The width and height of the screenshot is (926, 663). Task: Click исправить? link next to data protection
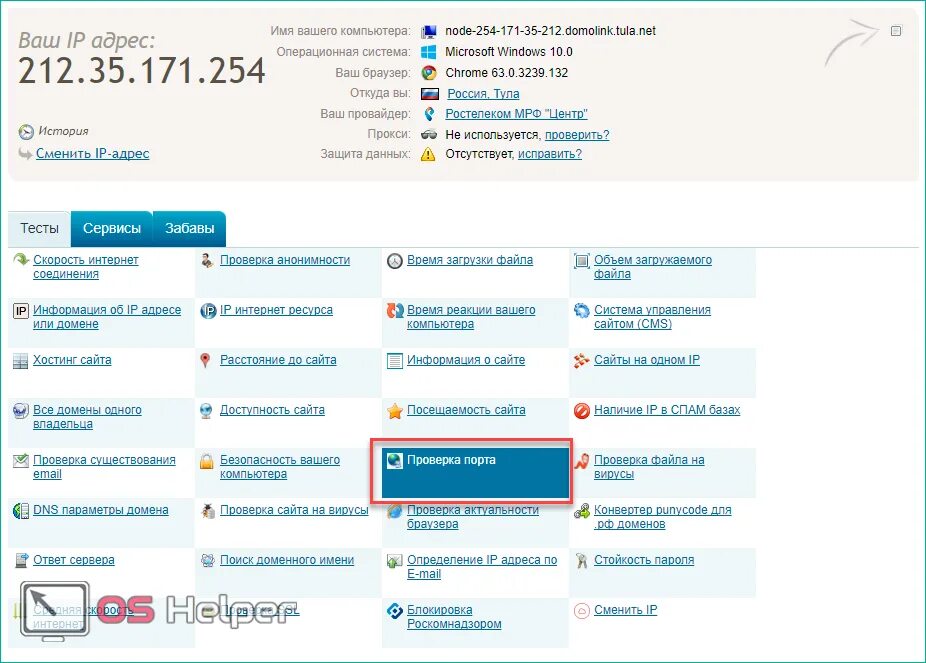[x=550, y=153]
